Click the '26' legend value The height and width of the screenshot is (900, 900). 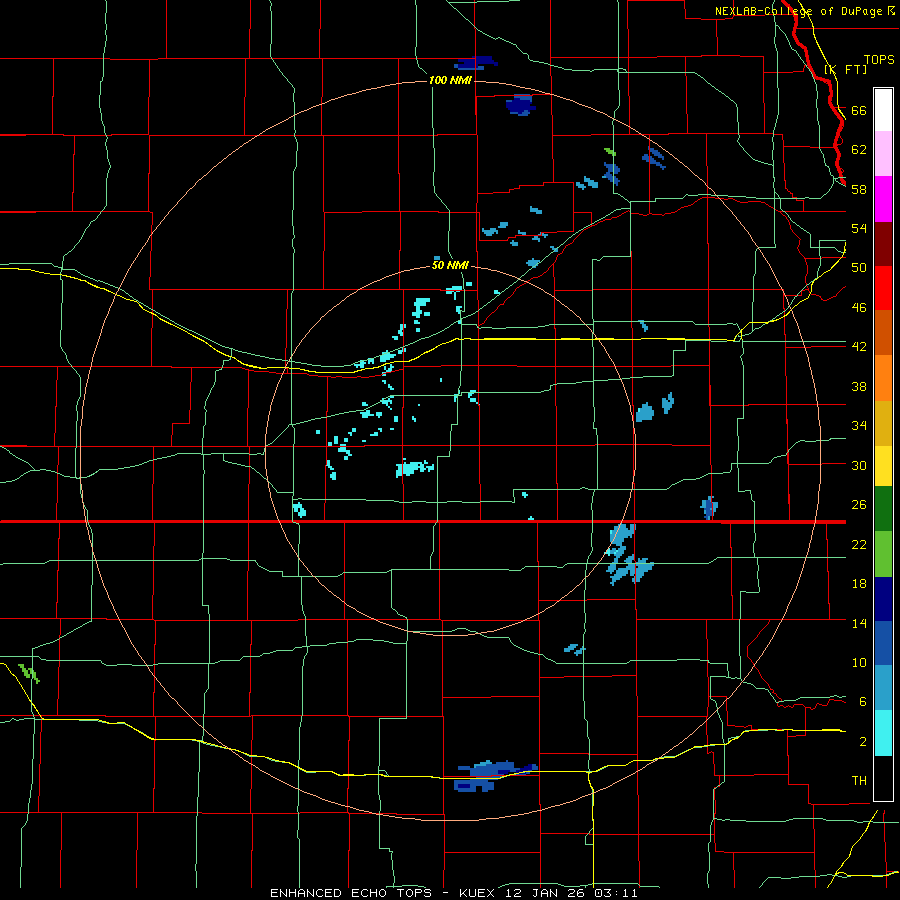[x=859, y=505]
